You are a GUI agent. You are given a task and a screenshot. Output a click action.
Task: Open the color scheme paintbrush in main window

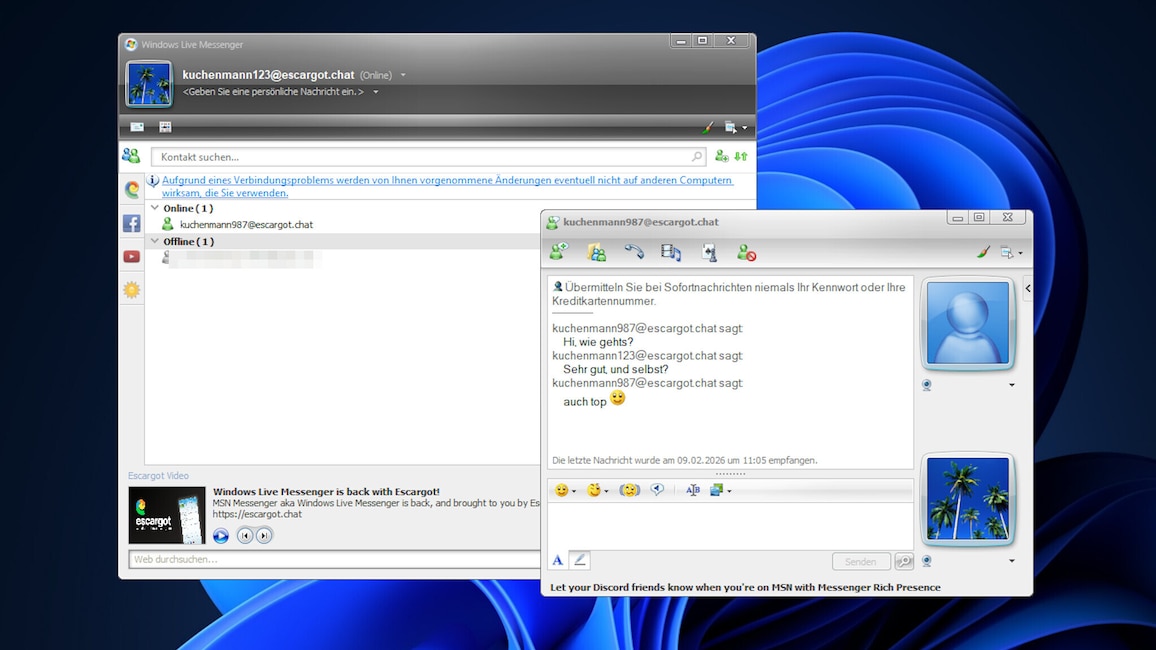(x=708, y=127)
